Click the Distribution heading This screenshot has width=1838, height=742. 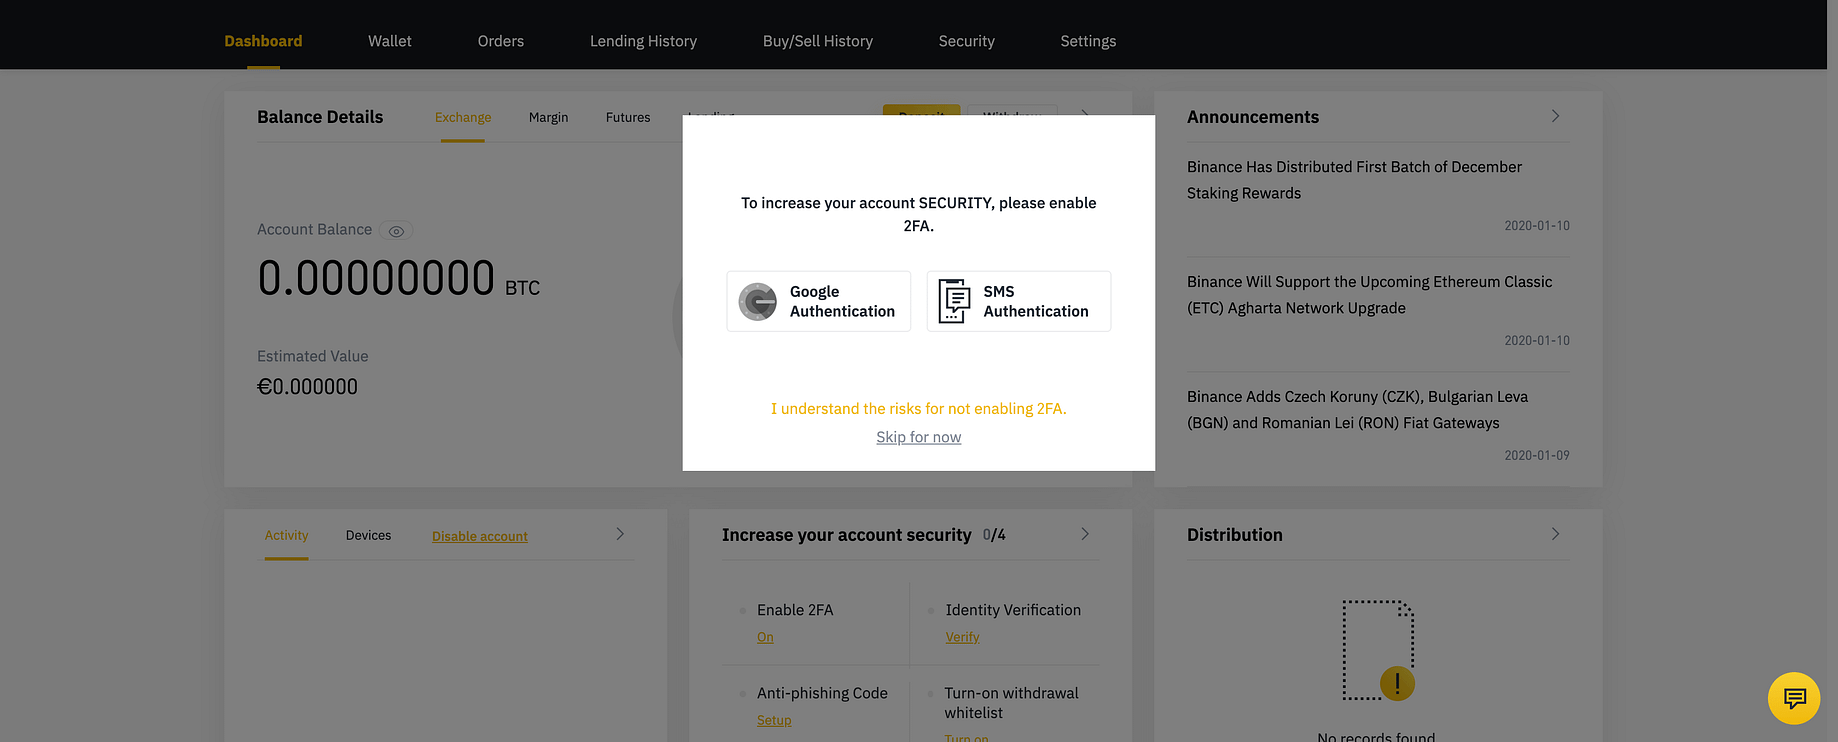click(x=1235, y=535)
